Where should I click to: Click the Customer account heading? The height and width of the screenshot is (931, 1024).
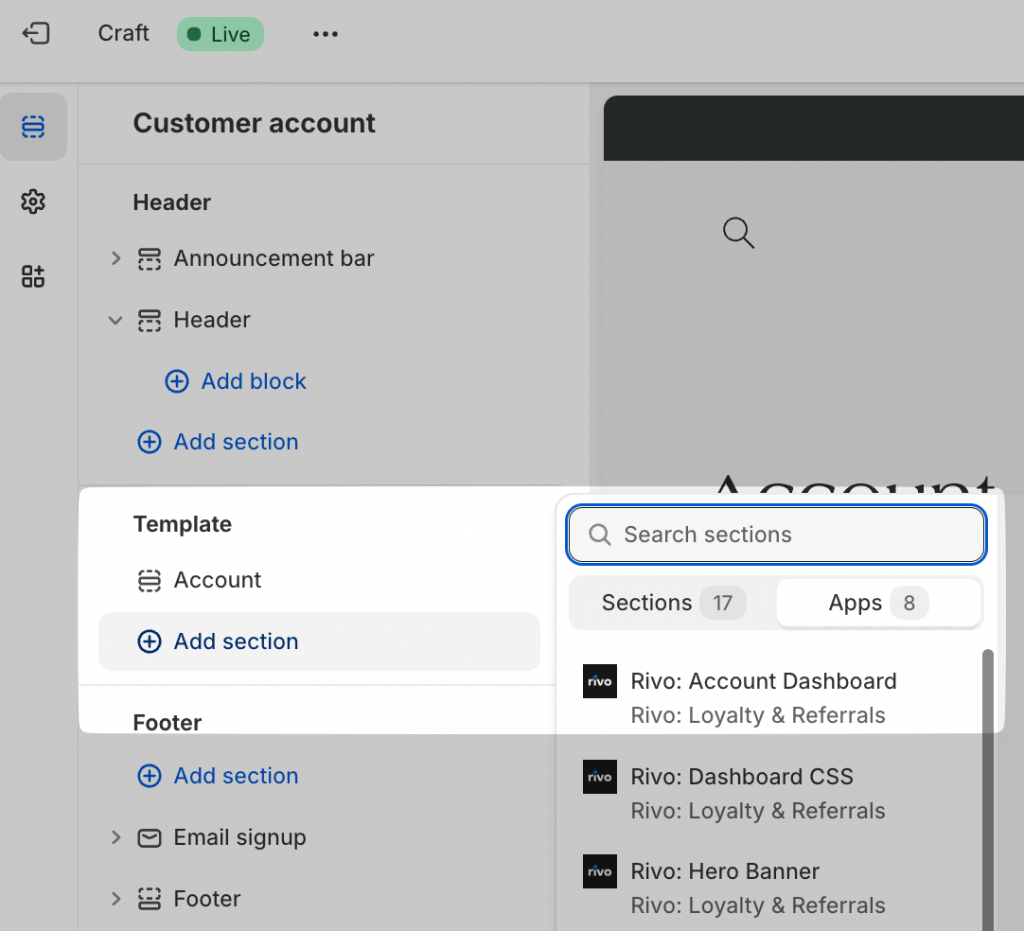click(x=254, y=123)
